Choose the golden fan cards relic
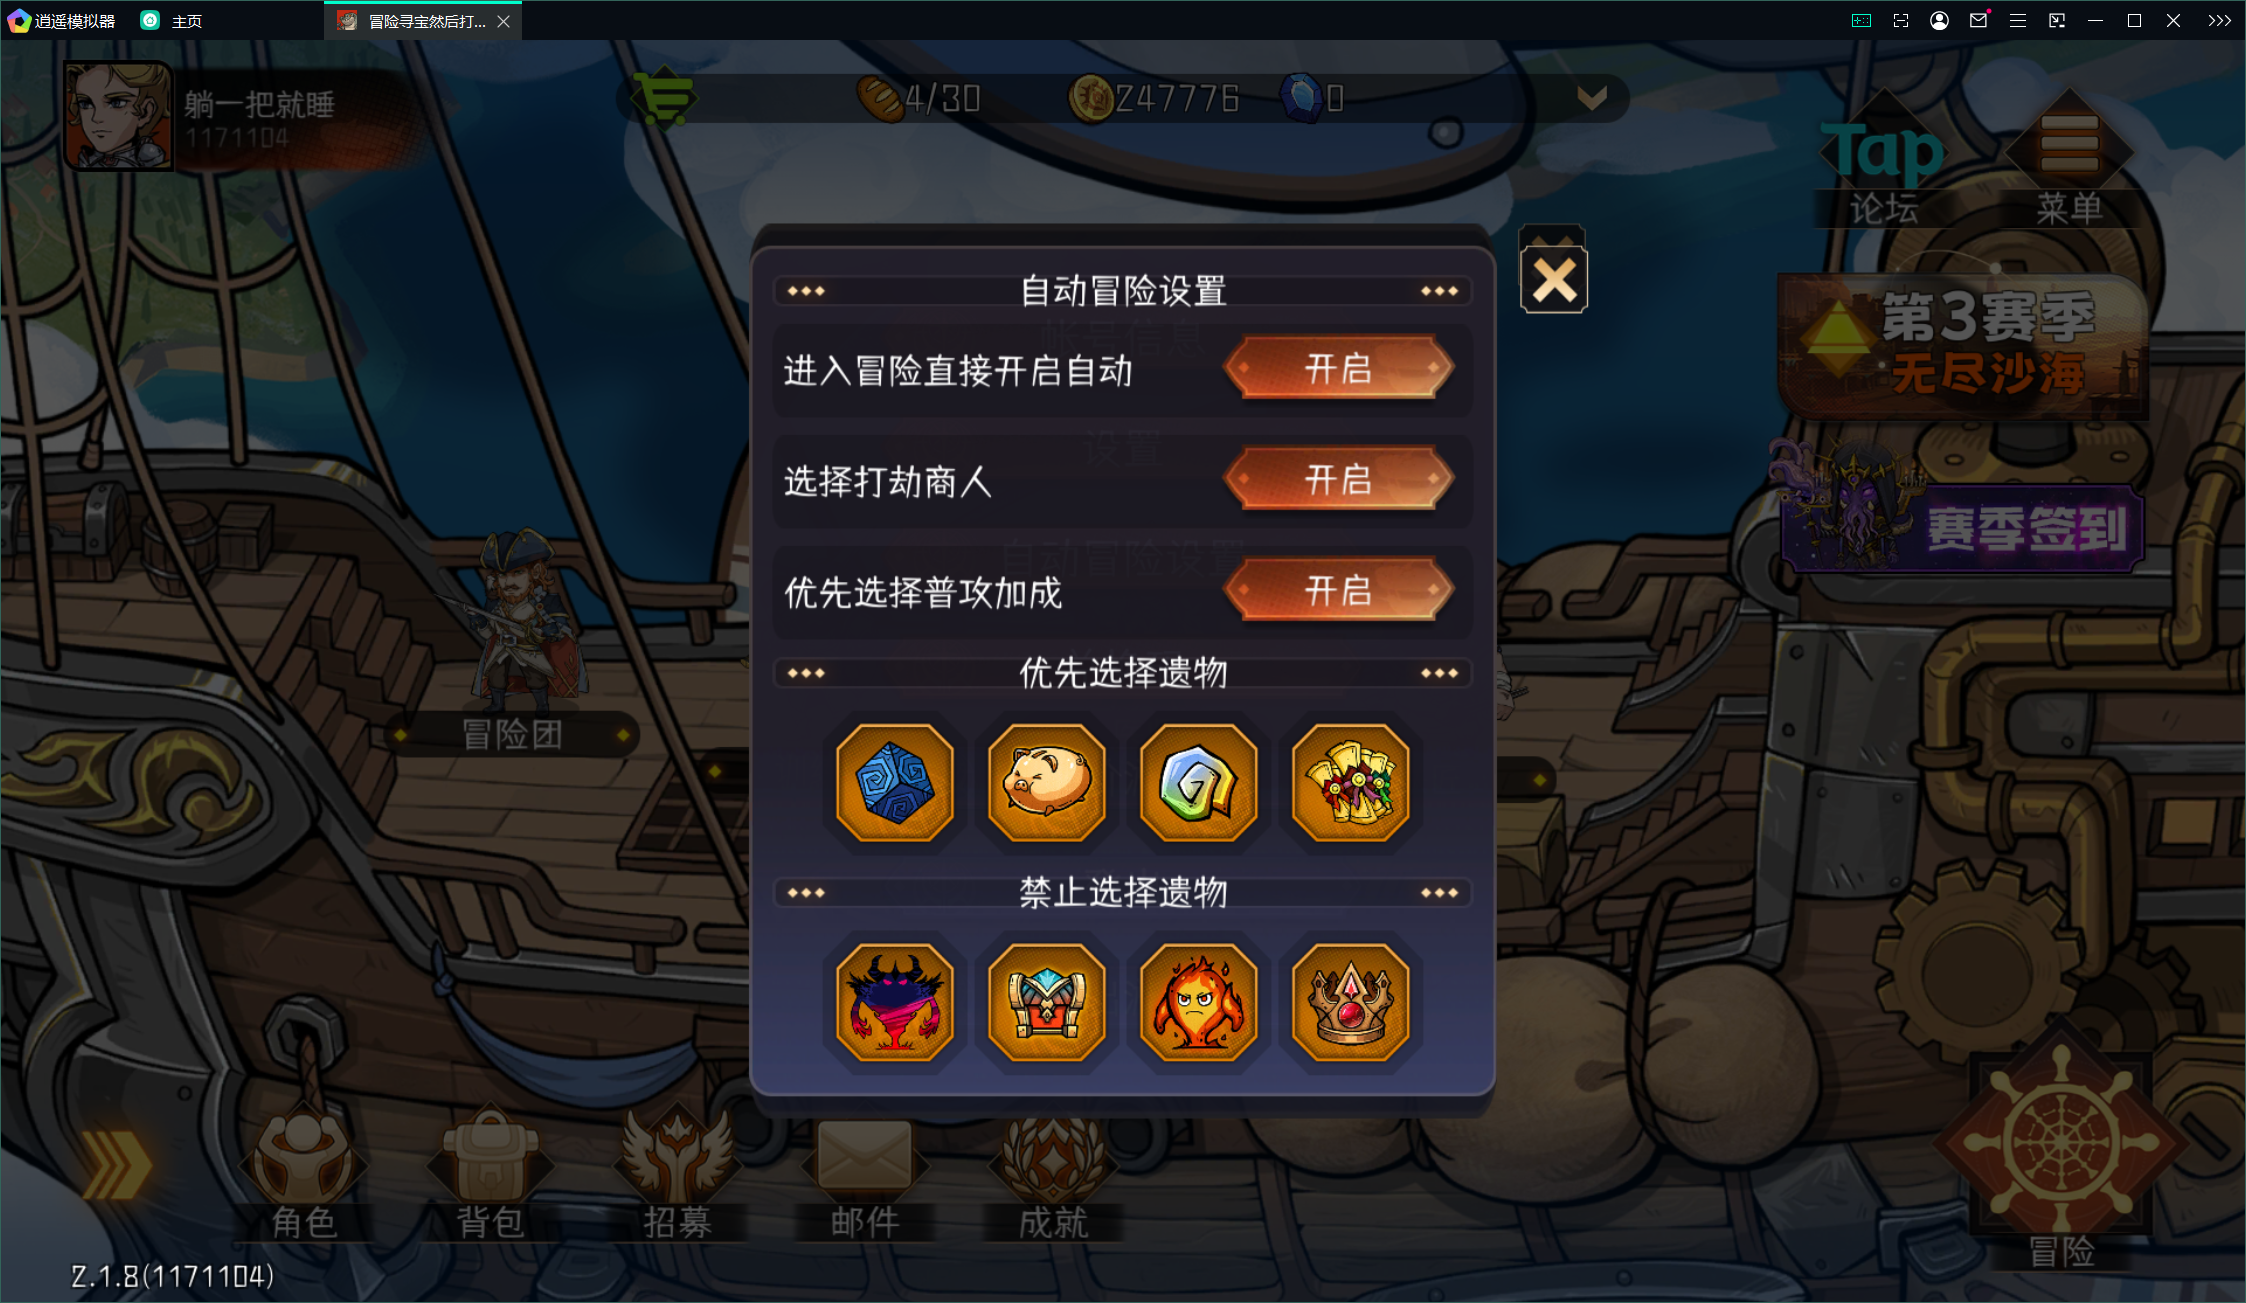Screen dimensions: 2246x1303 pos(1350,782)
